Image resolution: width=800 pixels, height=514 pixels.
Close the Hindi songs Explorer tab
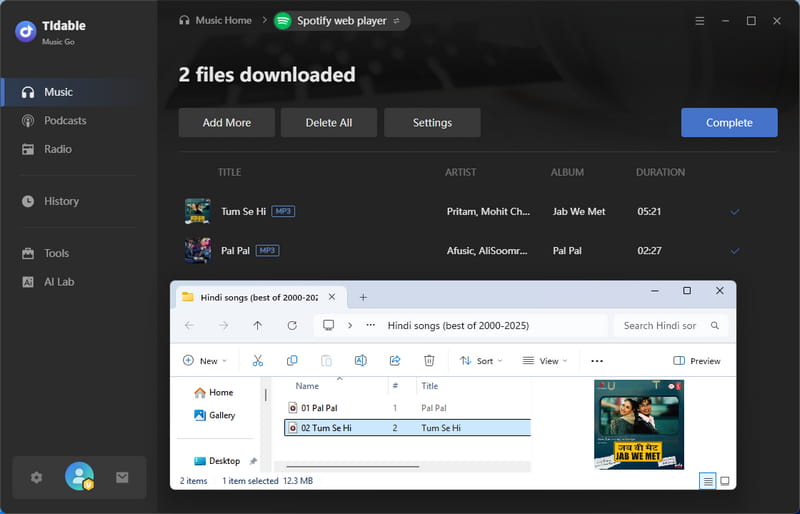coord(332,297)
